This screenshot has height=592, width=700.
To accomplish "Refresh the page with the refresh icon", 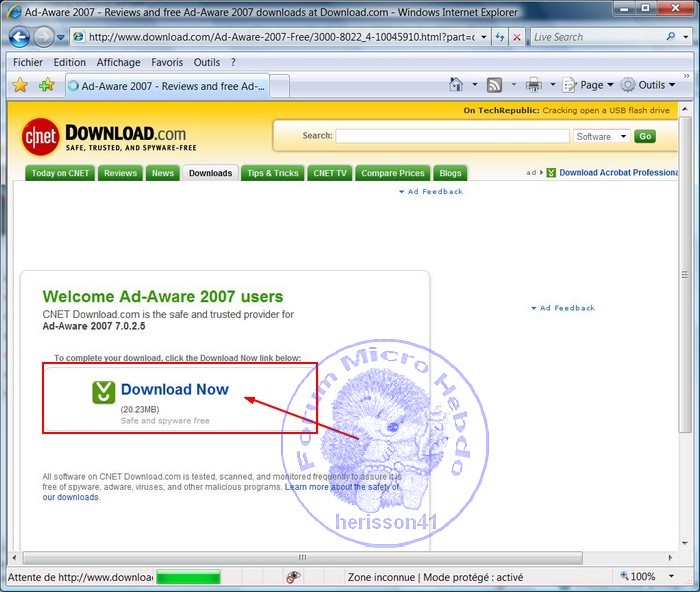I will [500, 37].
